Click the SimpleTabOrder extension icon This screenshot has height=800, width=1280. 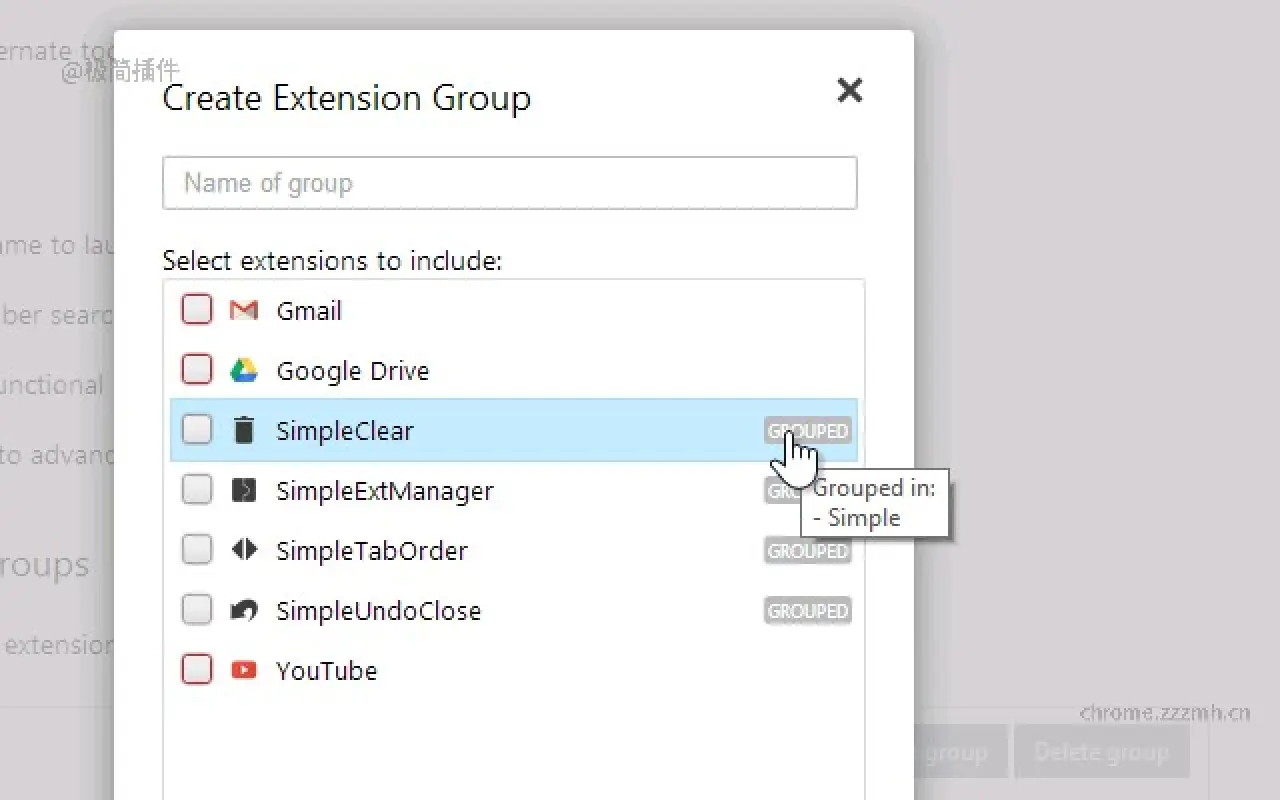pyautogui.click(x=244, y=550)
